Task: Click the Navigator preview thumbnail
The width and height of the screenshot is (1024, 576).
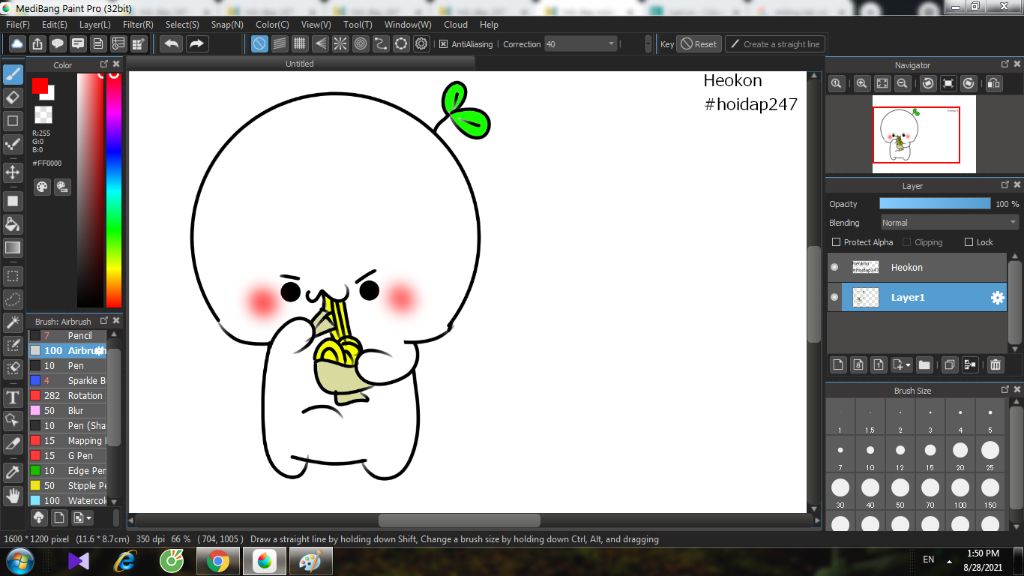Action: (924, 134)
